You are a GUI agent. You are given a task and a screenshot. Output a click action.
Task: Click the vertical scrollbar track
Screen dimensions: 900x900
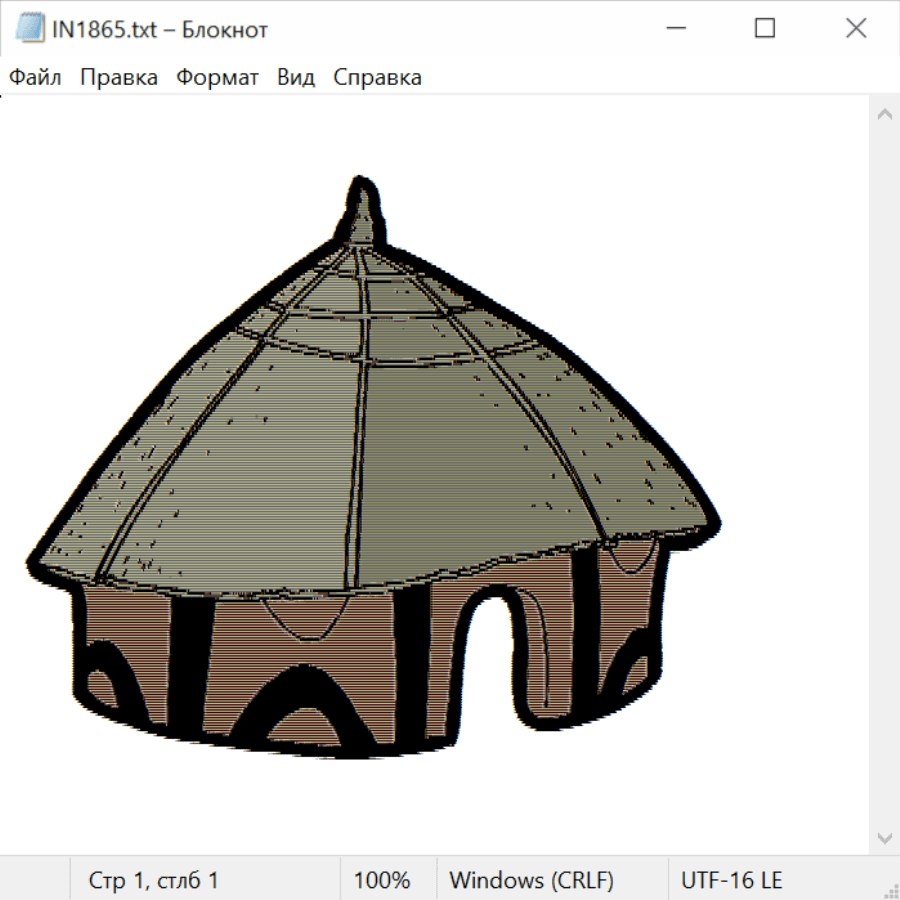pos(884,475)
